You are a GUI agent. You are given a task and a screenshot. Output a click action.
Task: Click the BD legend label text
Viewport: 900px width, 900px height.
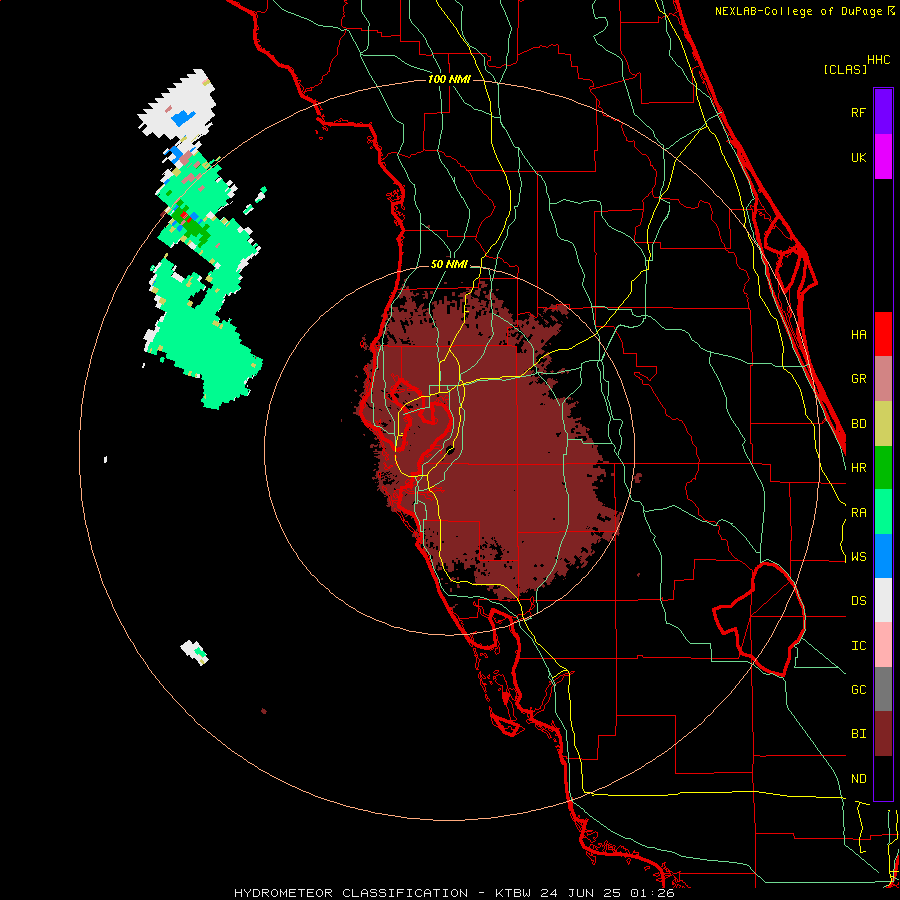click(x=858, y=424)
